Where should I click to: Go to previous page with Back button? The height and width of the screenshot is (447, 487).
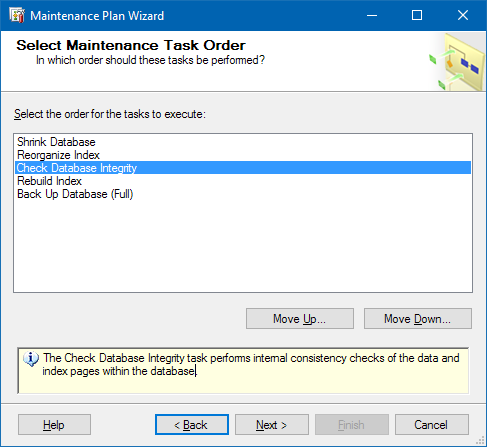[x=192, y=425]
